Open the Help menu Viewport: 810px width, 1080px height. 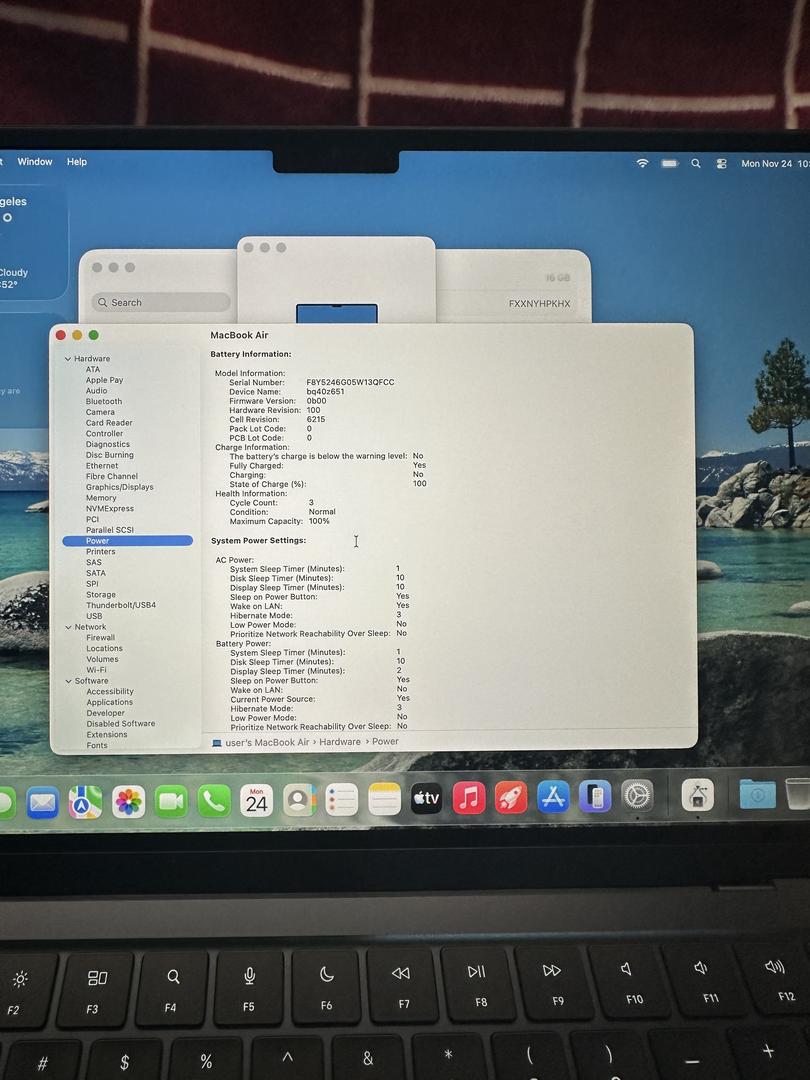click(x=77, y=162)
